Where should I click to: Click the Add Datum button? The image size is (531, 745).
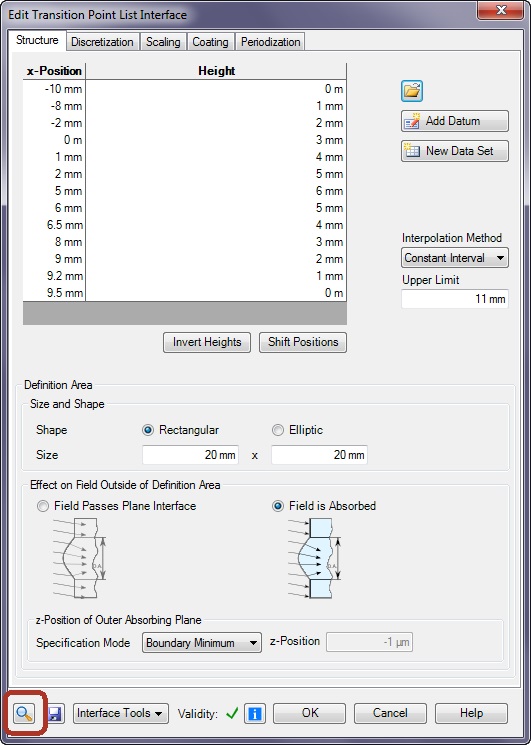coord(455,121)
